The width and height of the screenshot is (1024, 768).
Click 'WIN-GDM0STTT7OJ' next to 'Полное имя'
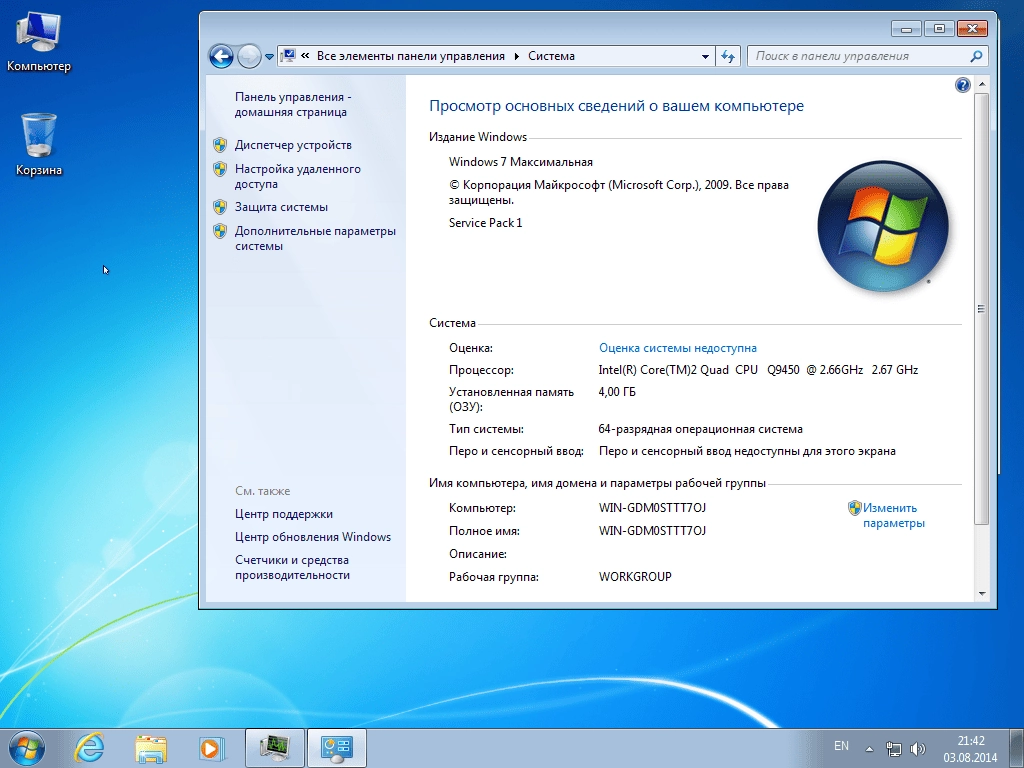(652, 531)
